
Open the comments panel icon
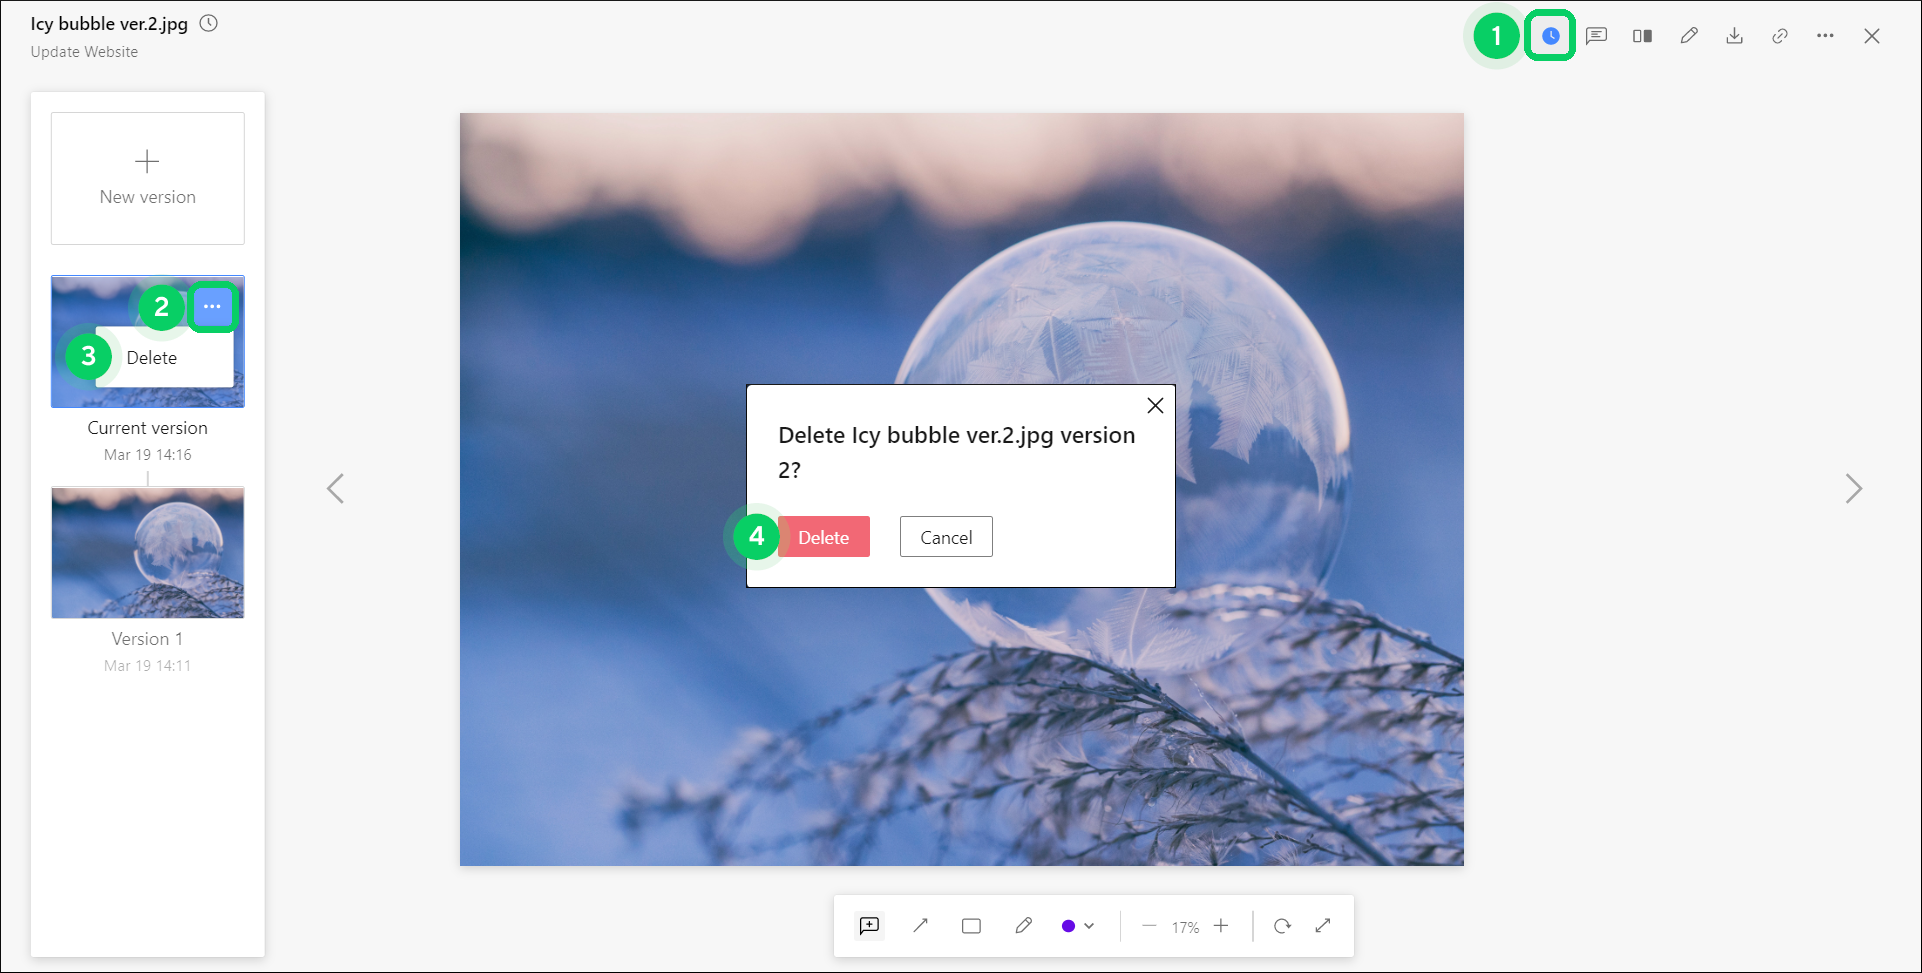(1596, 36)
